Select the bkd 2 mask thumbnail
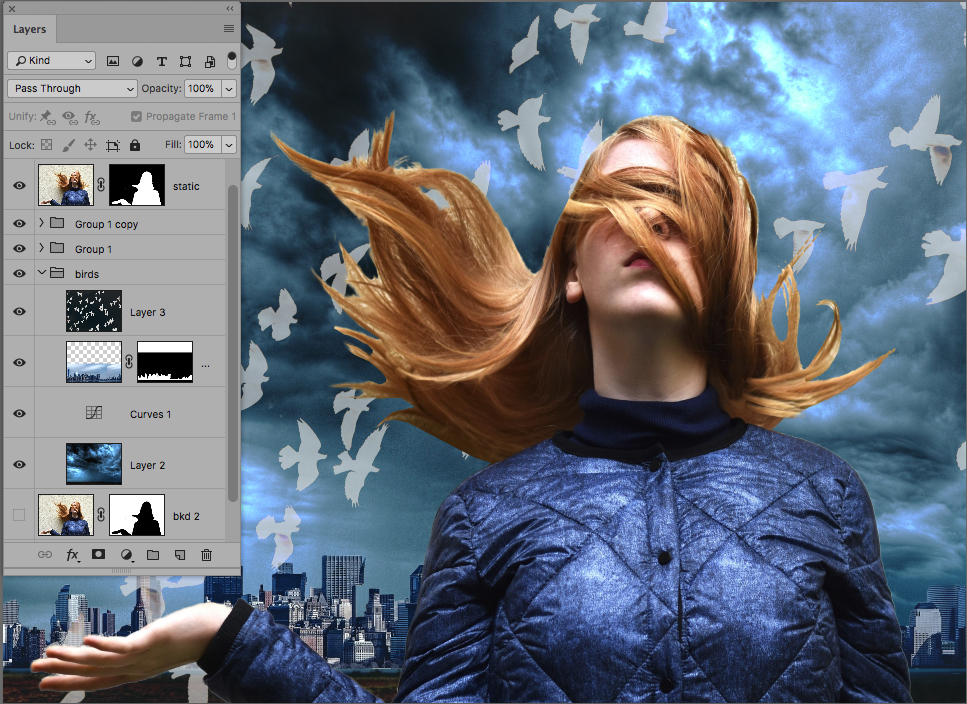 (x=137, y=515)
